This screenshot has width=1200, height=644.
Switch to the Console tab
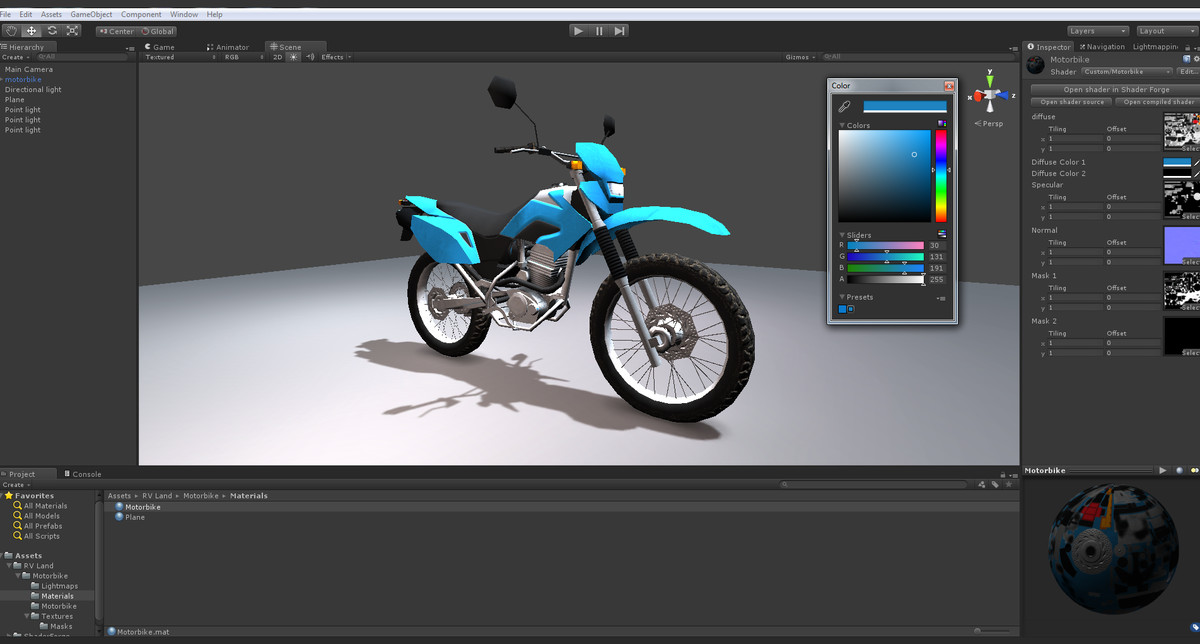click(x=88, y=474)
